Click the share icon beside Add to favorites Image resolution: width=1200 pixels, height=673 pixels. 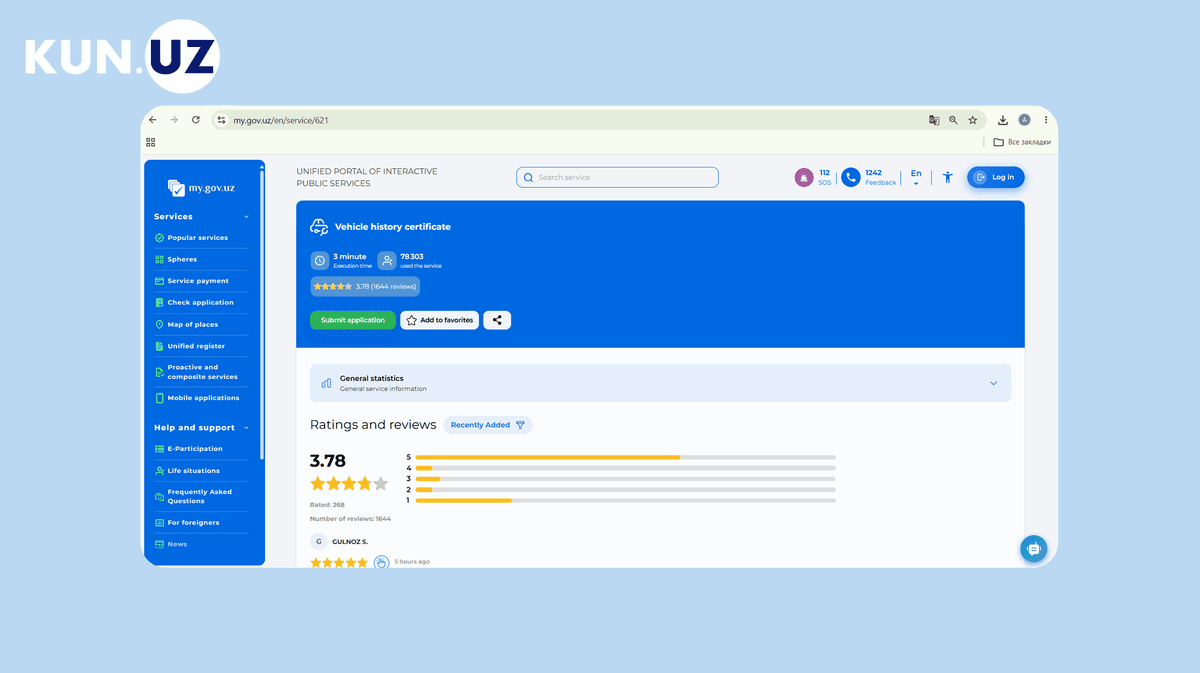tap(497, 320)
